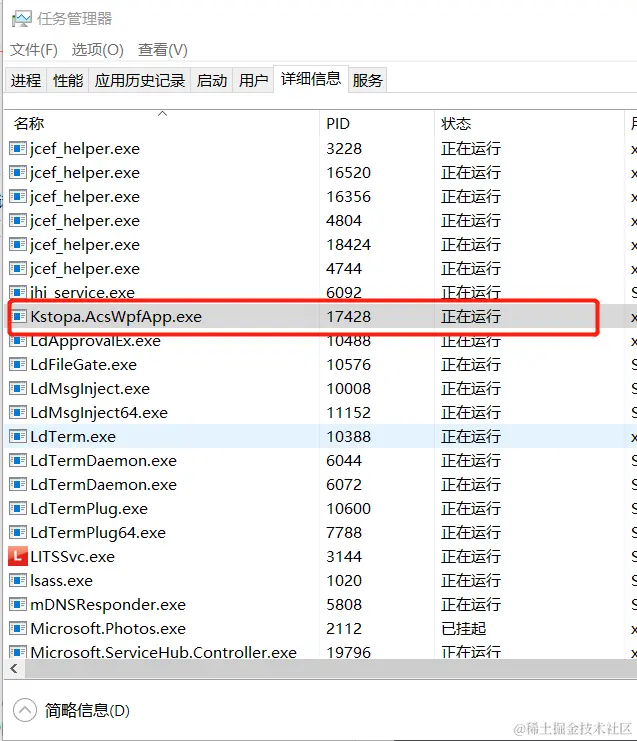Click the icon beside lsass.exe

[18, 580]
